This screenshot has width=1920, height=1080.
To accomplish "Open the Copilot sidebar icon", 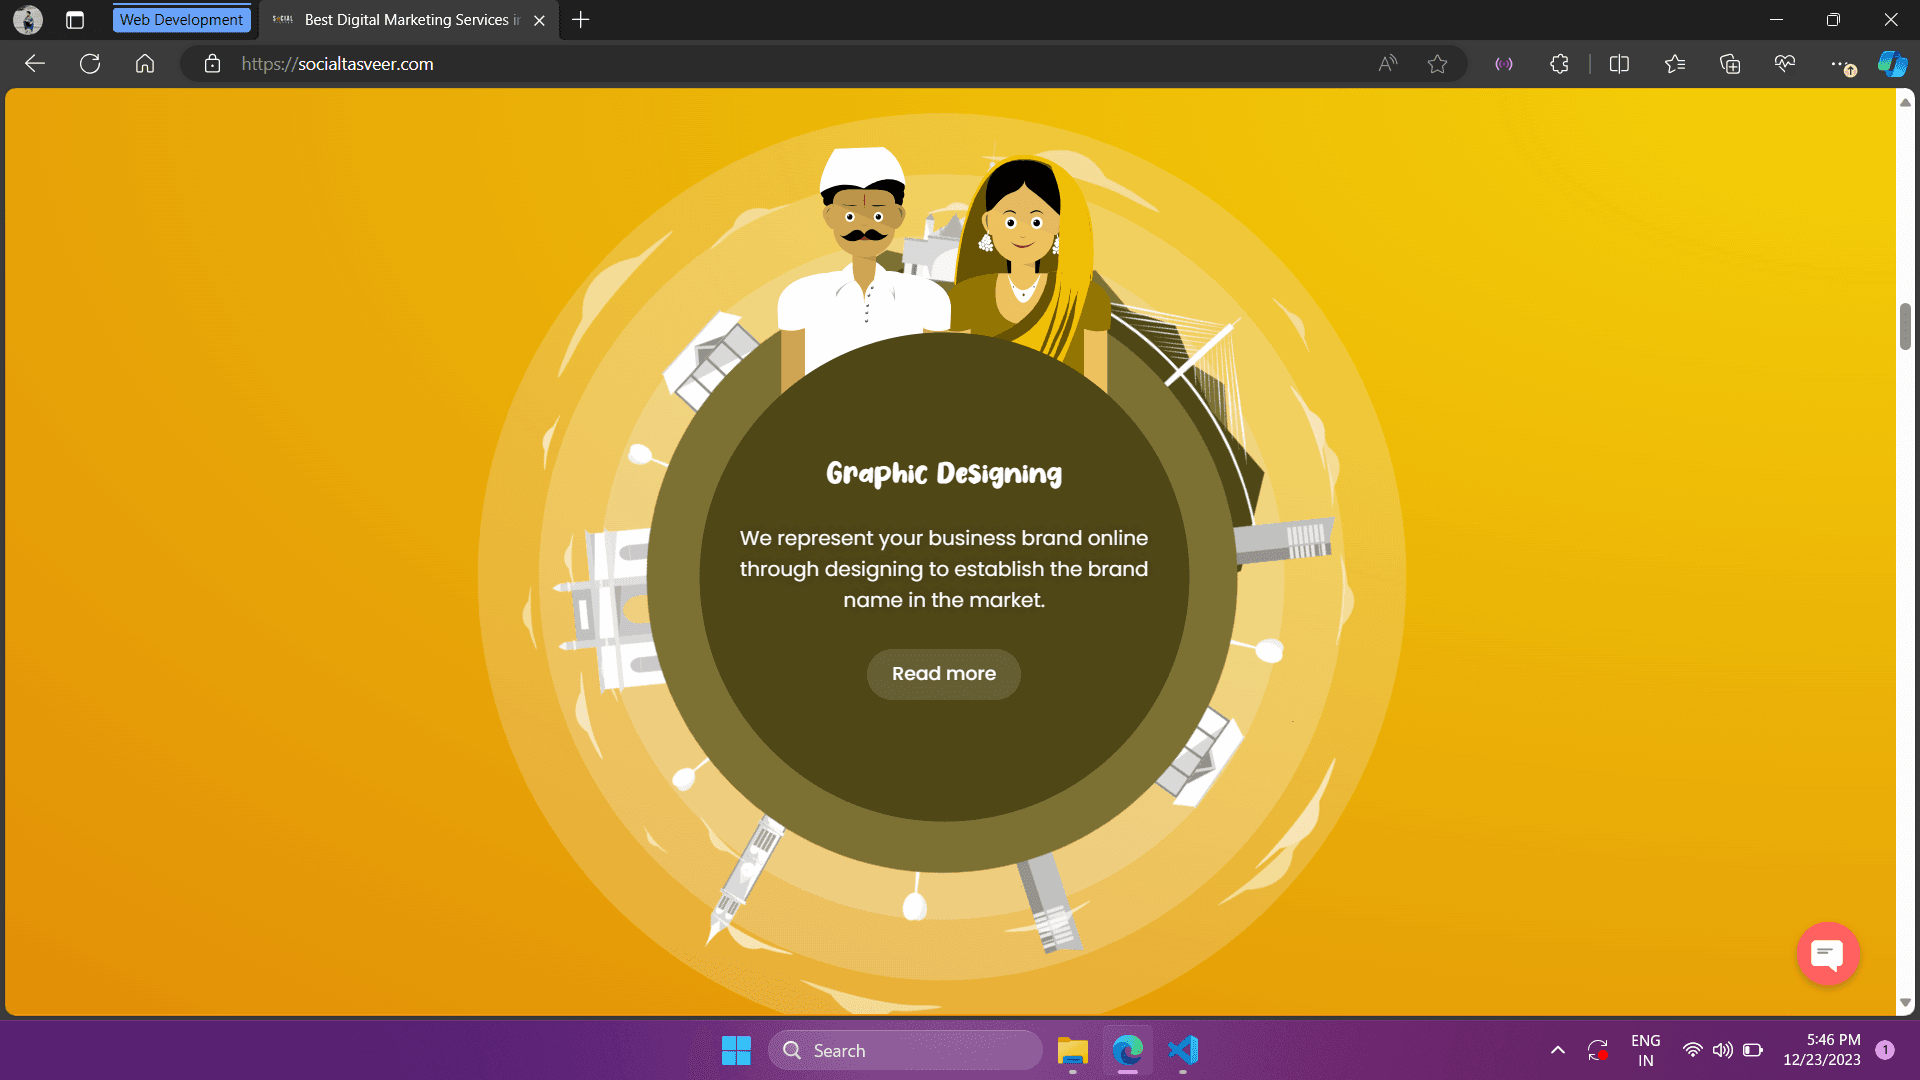I will [1891, 64].
